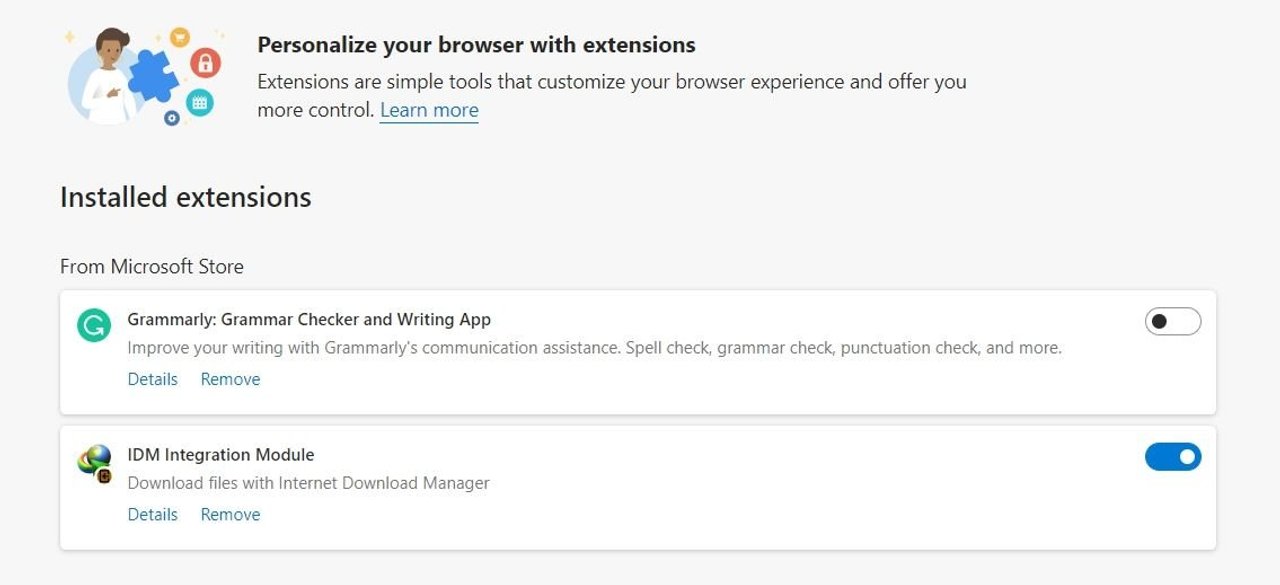1280x585 pixels.
Task: Click the Installed extensions heading
Action: [186, 197]
